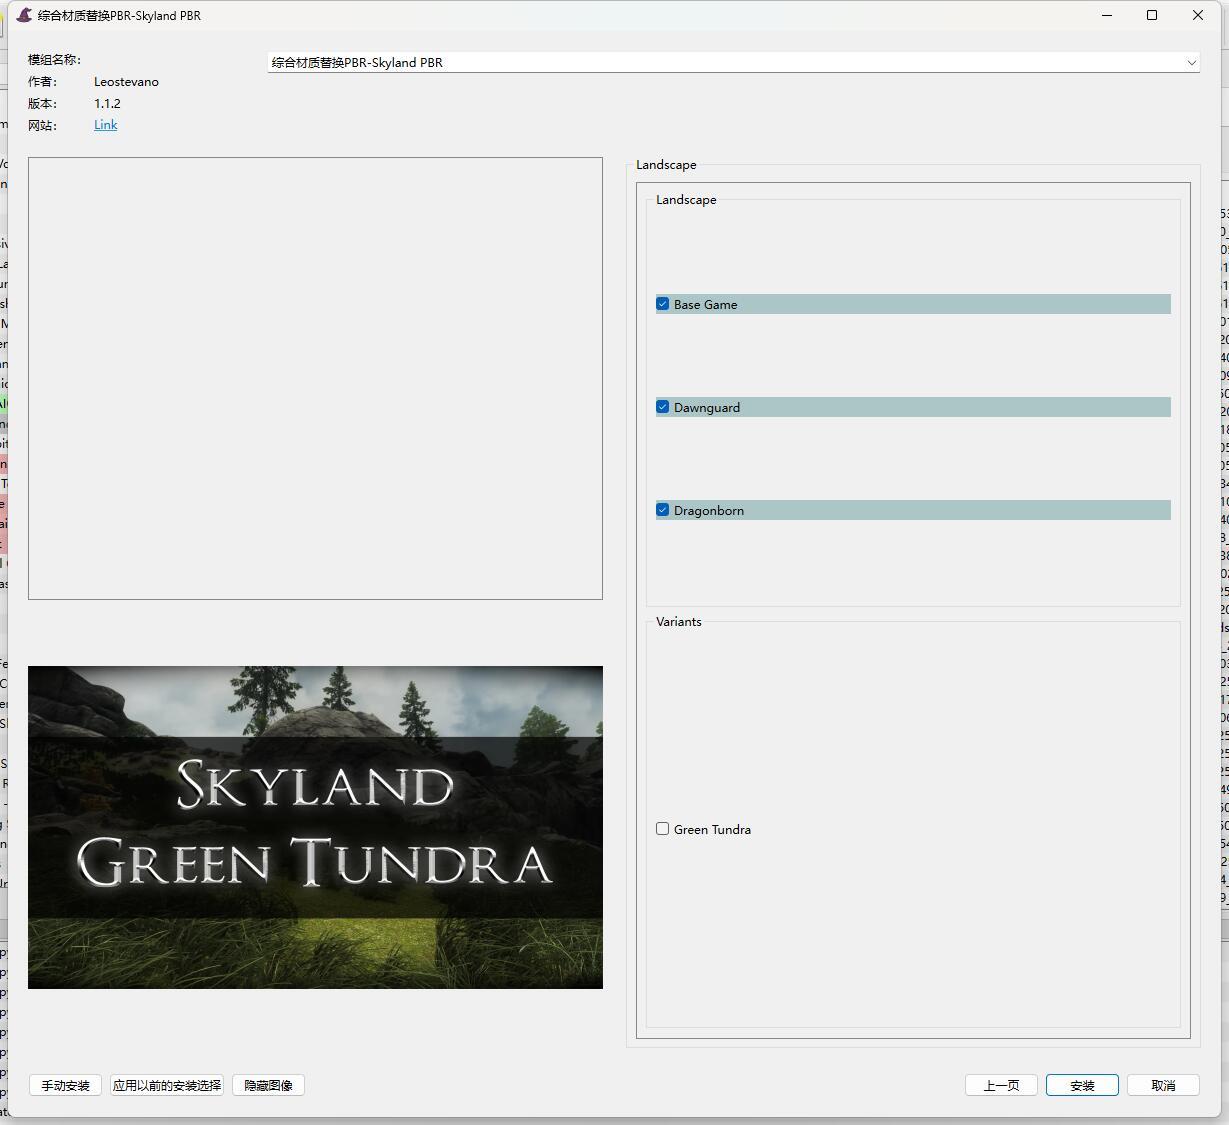Open the module name dropdown arrow
The width and height of the screenshot is (1229, 1125).
(x=1191, y=62)
